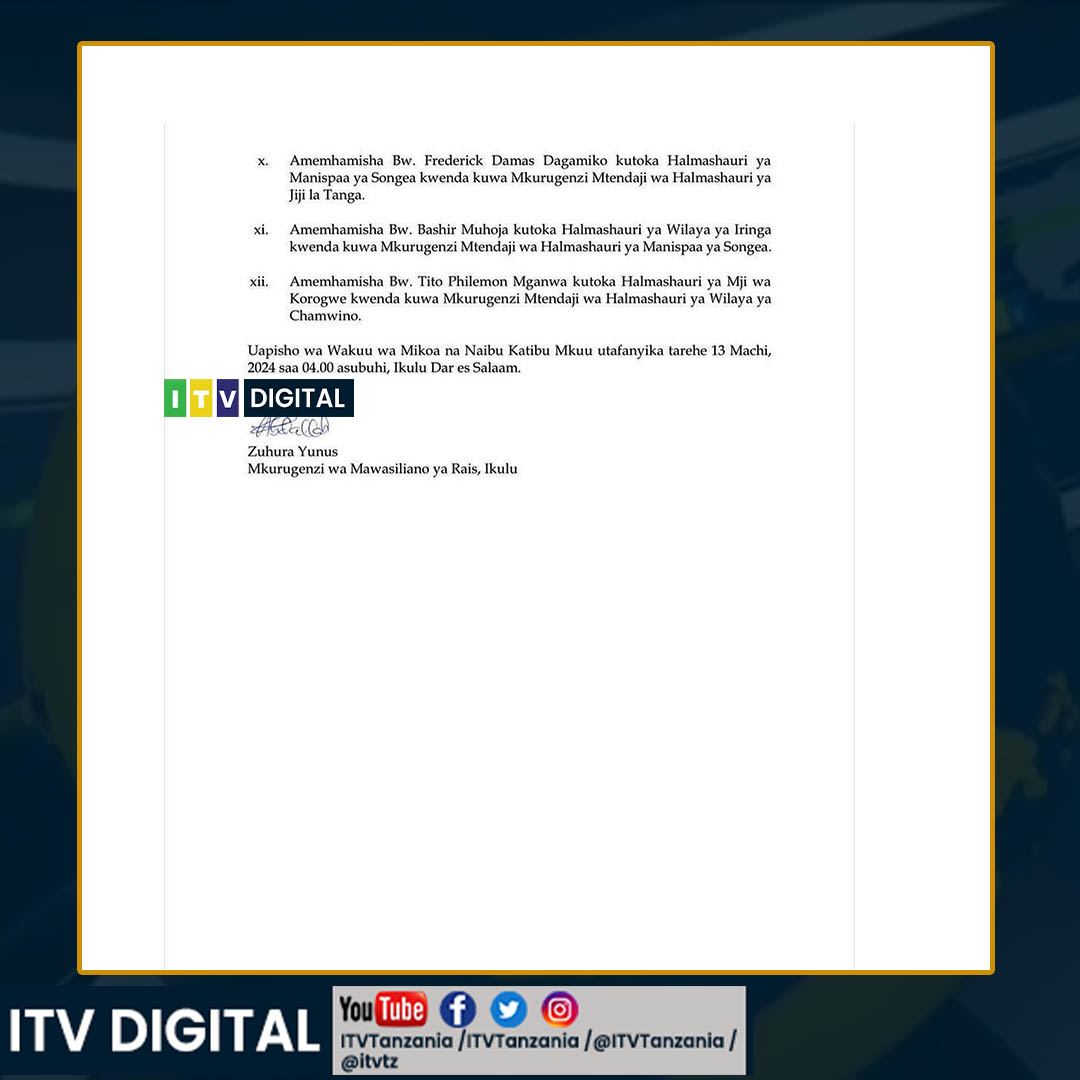Click the blue 'V' block in watermark

tap(228, 398)
